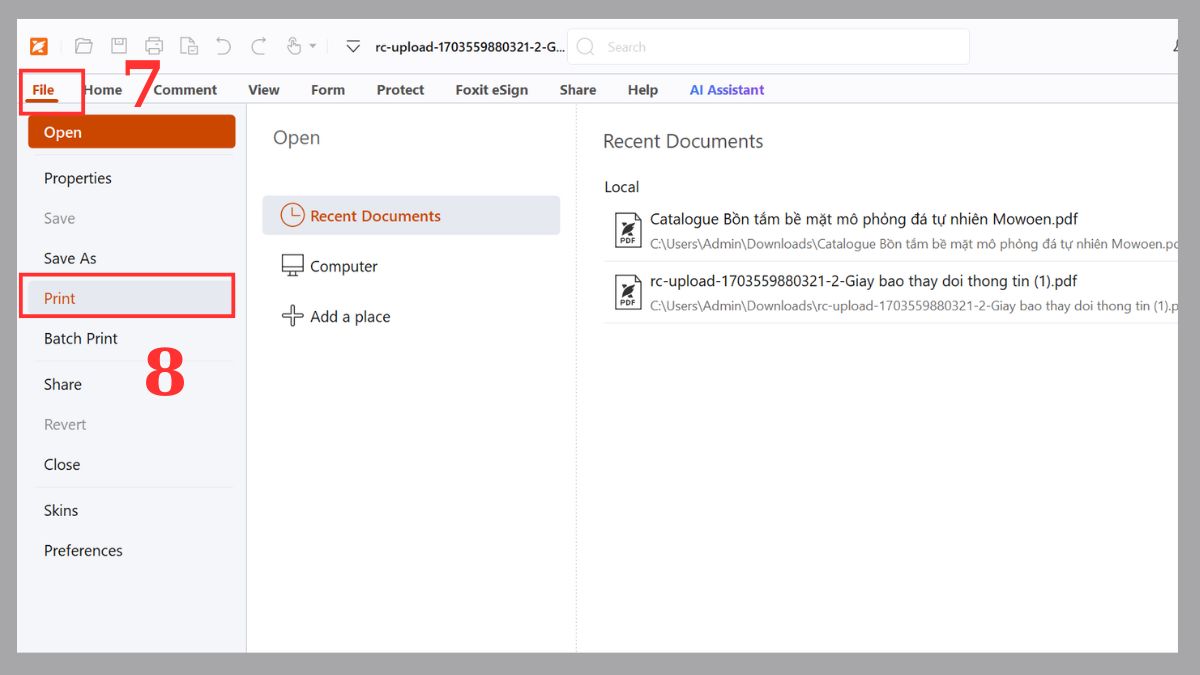Click Add a place option

(x=350, y=316)
